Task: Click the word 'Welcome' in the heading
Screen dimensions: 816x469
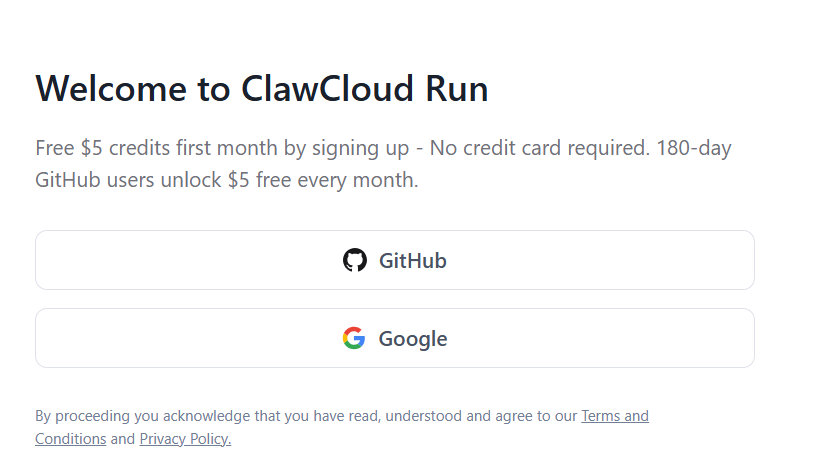Action: point(111,88)
